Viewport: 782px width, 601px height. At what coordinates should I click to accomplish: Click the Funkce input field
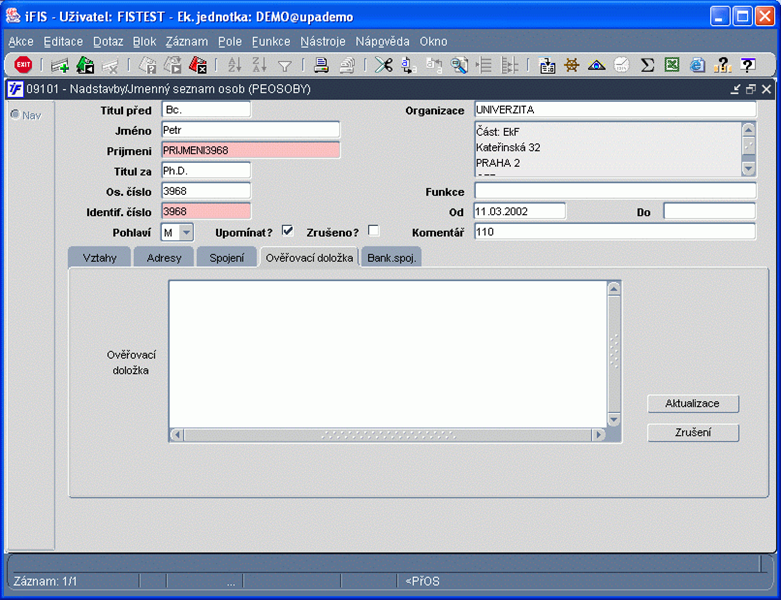615,192
